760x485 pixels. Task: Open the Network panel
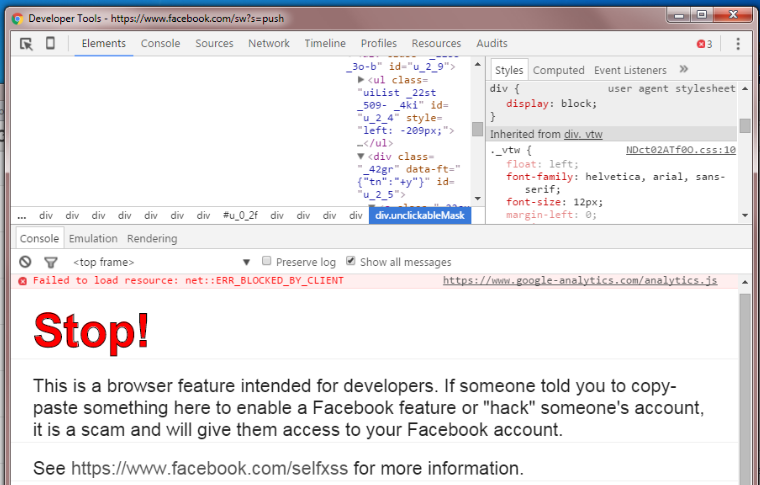click(269, 44)
